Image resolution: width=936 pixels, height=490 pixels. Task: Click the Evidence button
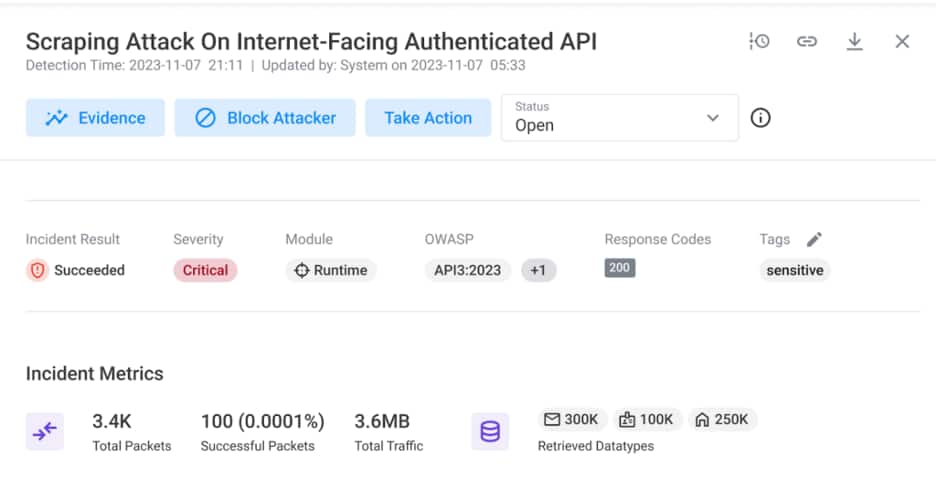click(x=95, y=118)
